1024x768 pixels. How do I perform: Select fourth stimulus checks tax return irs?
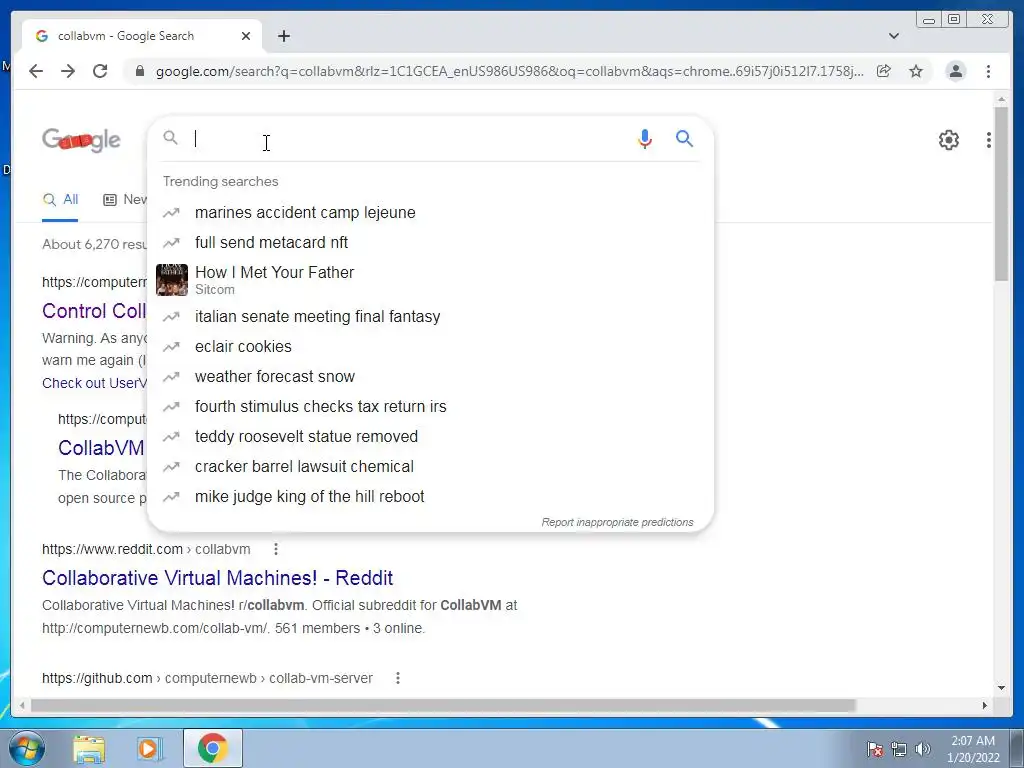(430, 407)
